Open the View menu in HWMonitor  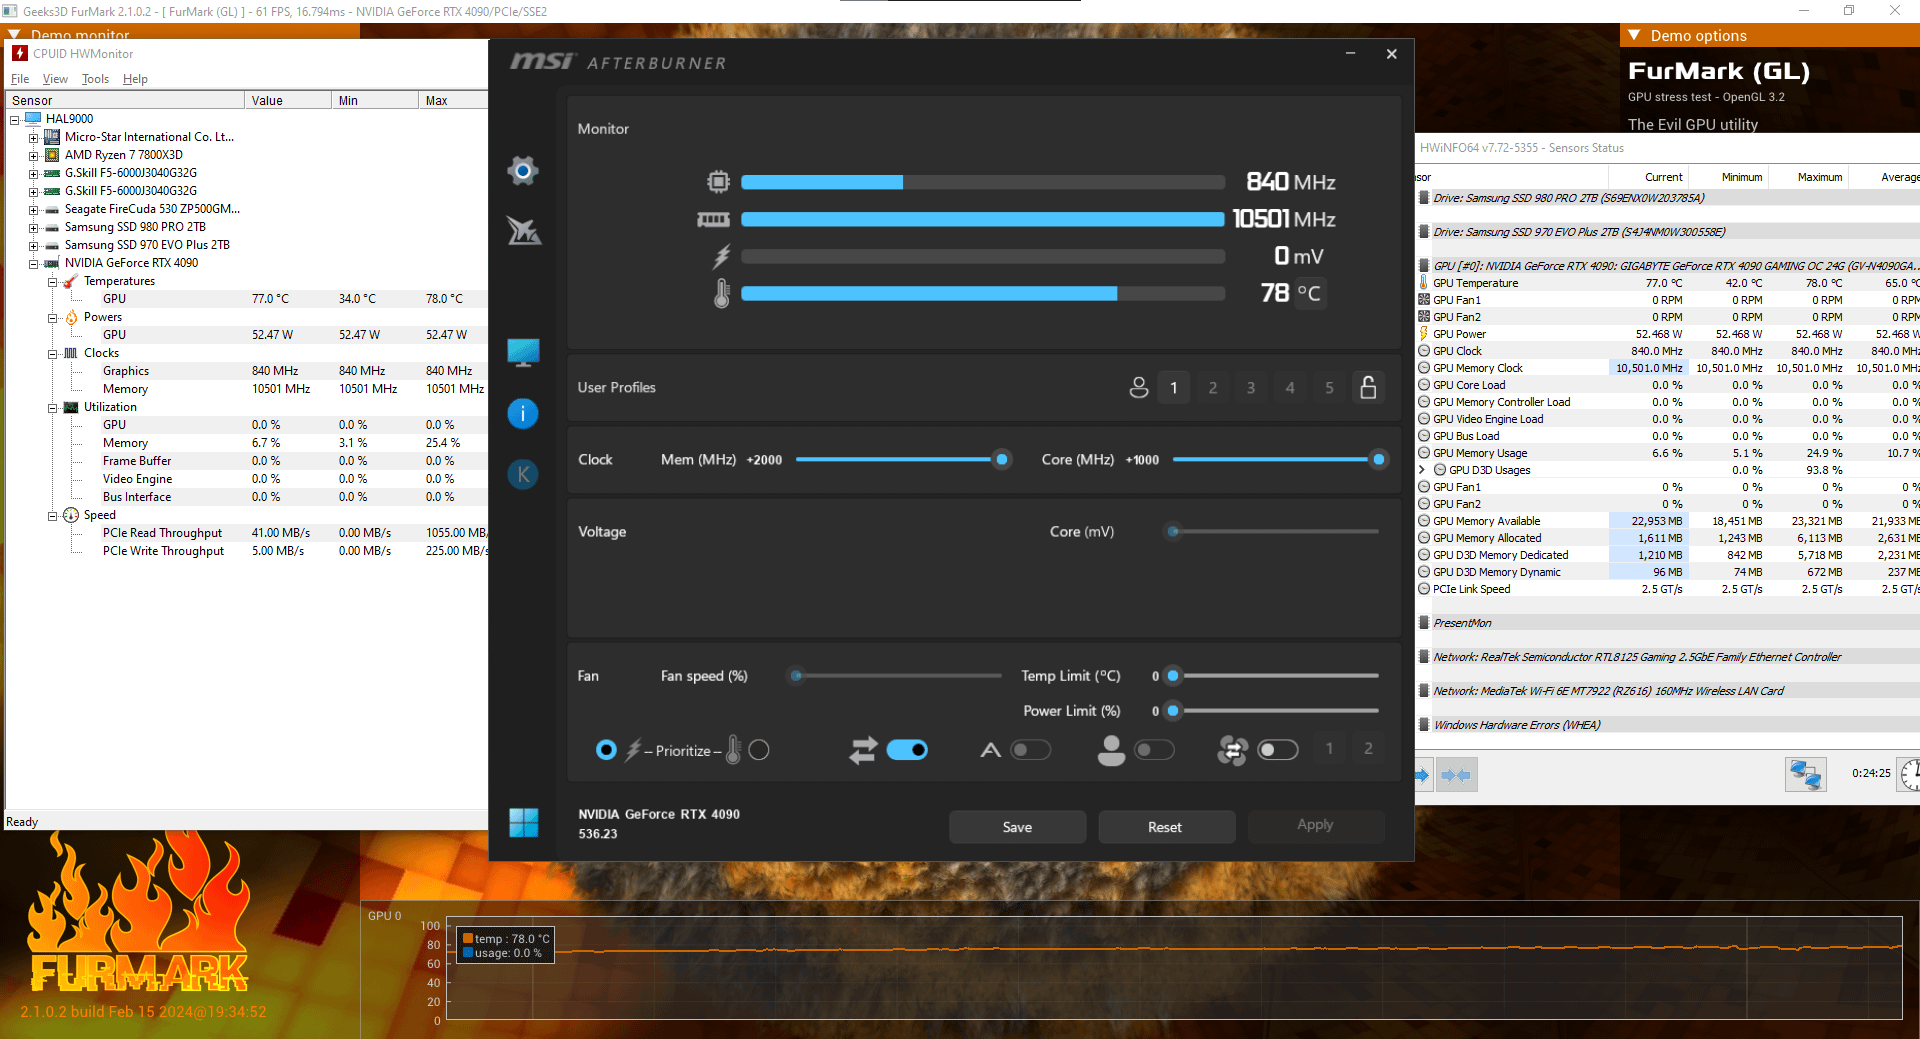[x=55, y=79]
